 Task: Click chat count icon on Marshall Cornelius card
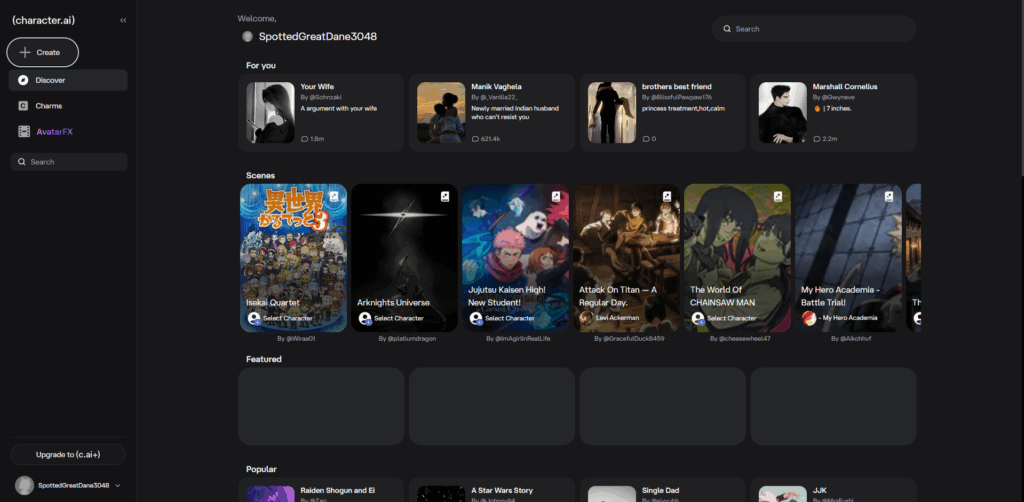coord(816,139)
